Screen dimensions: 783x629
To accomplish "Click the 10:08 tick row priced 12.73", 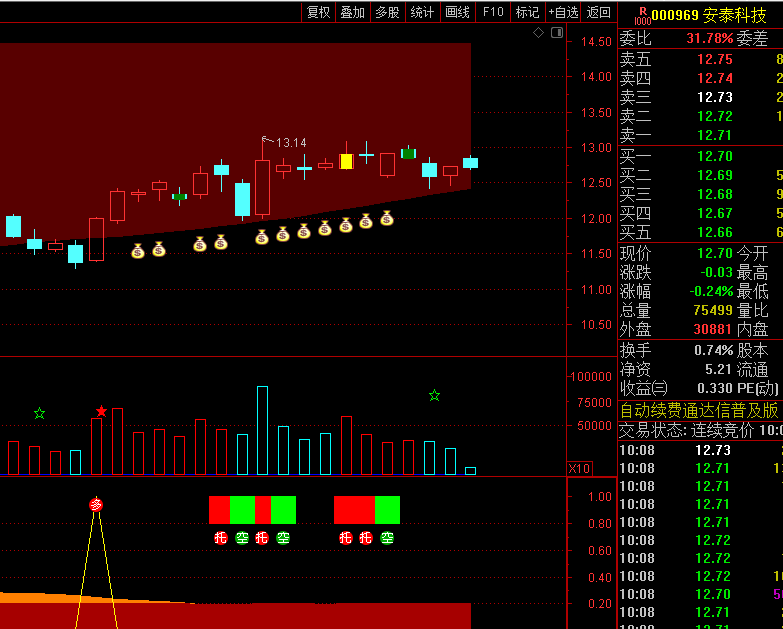I will coord(701,450).
